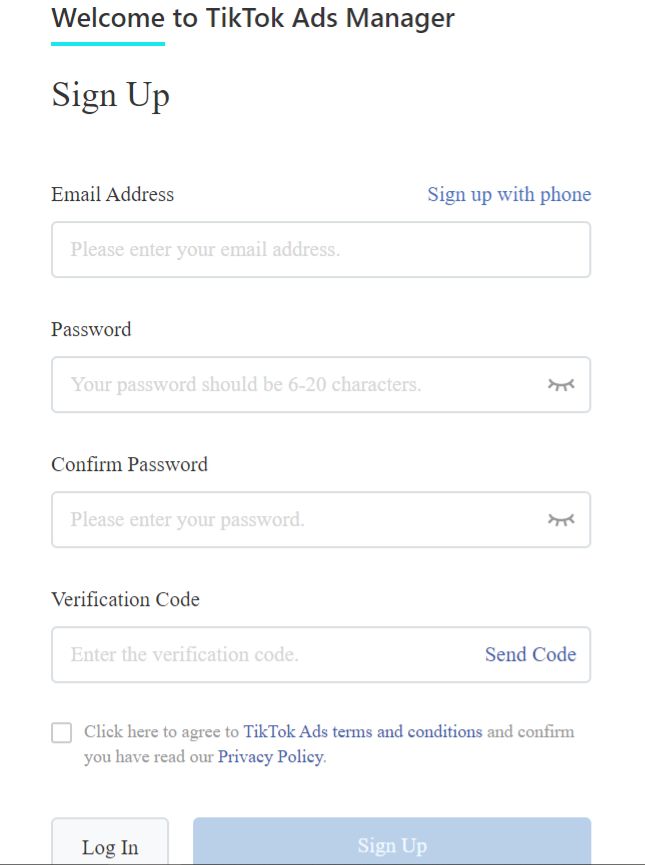Click the "Welcome to TikTok Ads Manager" heading

[x=252, y=17]
